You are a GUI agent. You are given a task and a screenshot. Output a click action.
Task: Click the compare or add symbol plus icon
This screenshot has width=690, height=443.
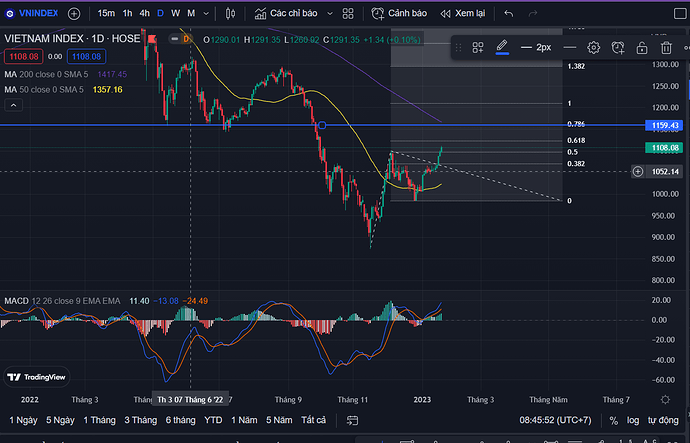(x=74, y=14)
